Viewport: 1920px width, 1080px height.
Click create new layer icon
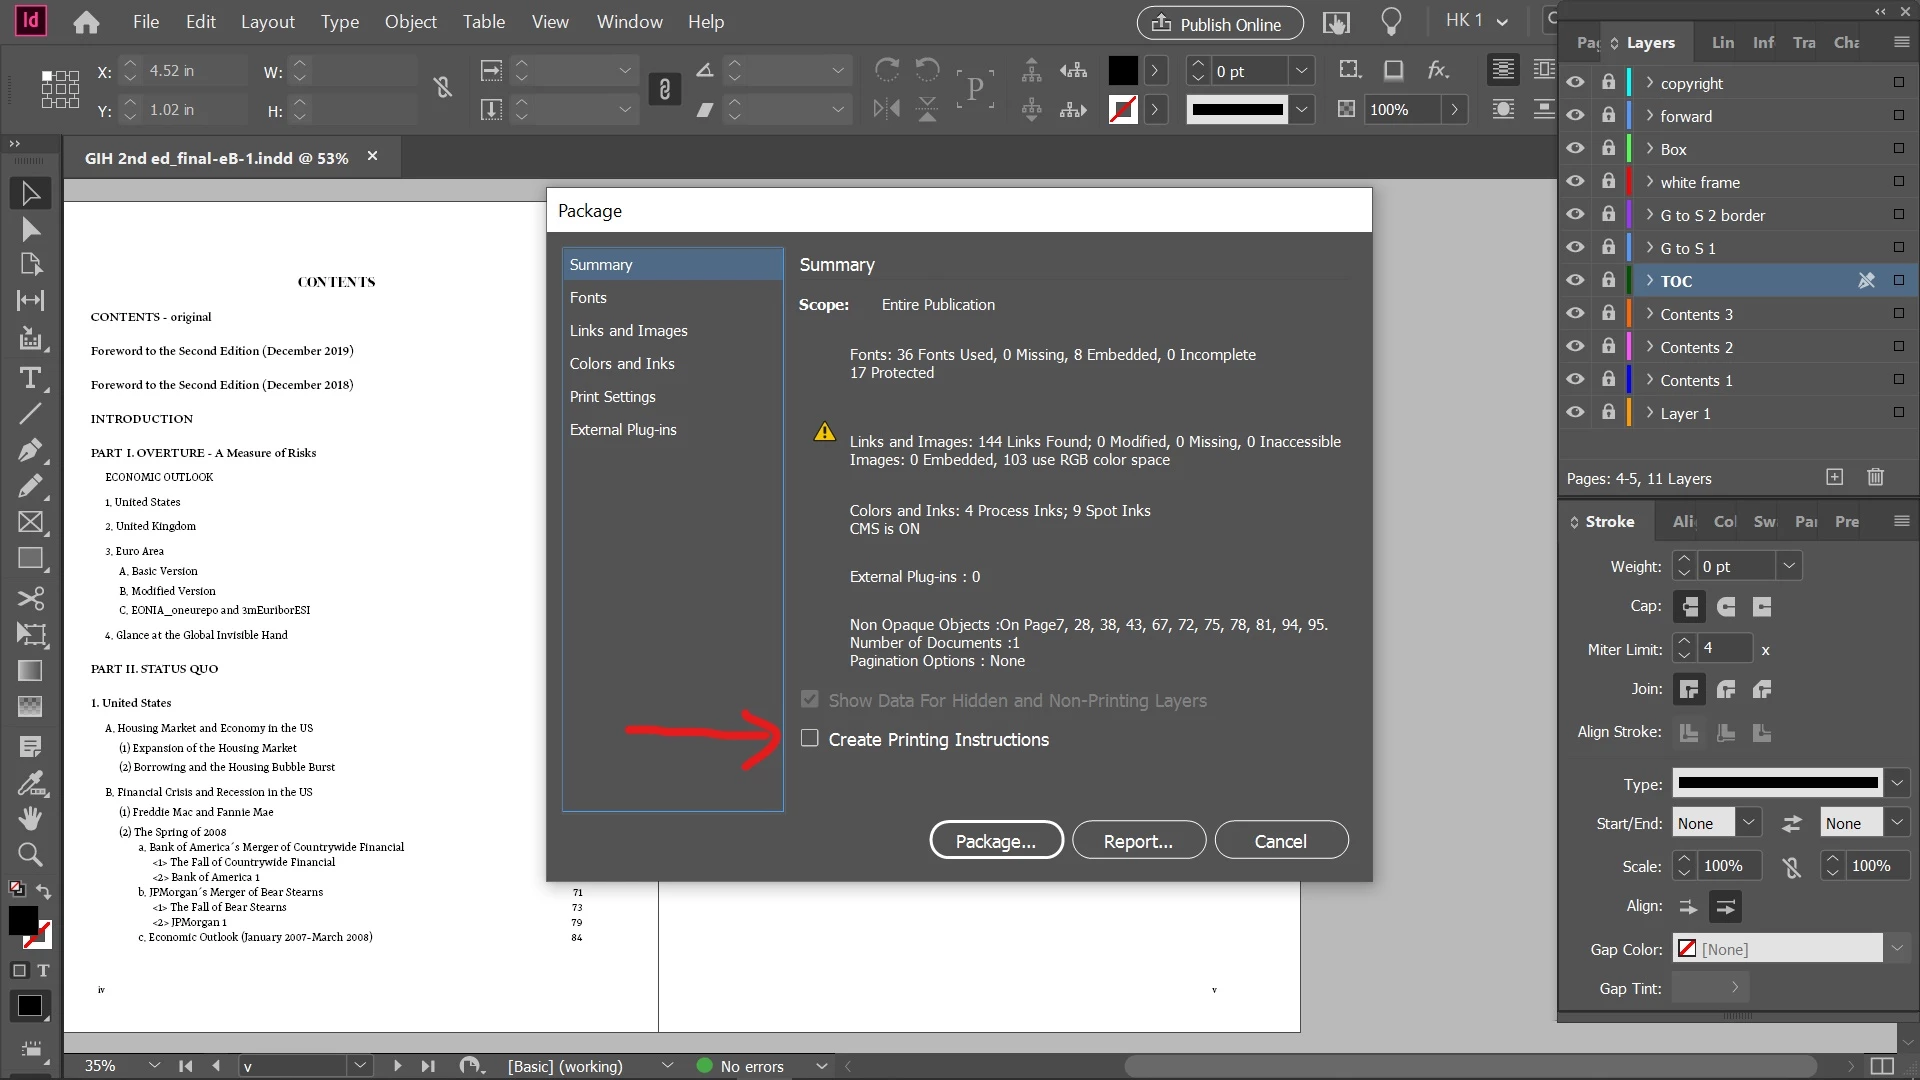(1834, 477)
